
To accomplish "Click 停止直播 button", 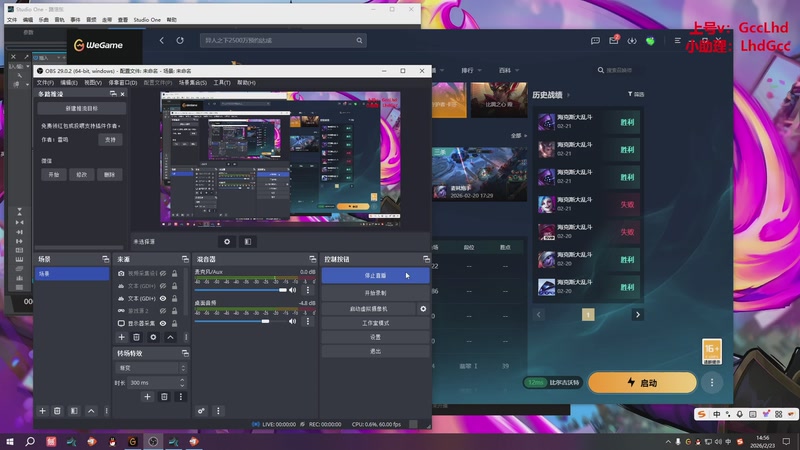I will pos(375,276).
